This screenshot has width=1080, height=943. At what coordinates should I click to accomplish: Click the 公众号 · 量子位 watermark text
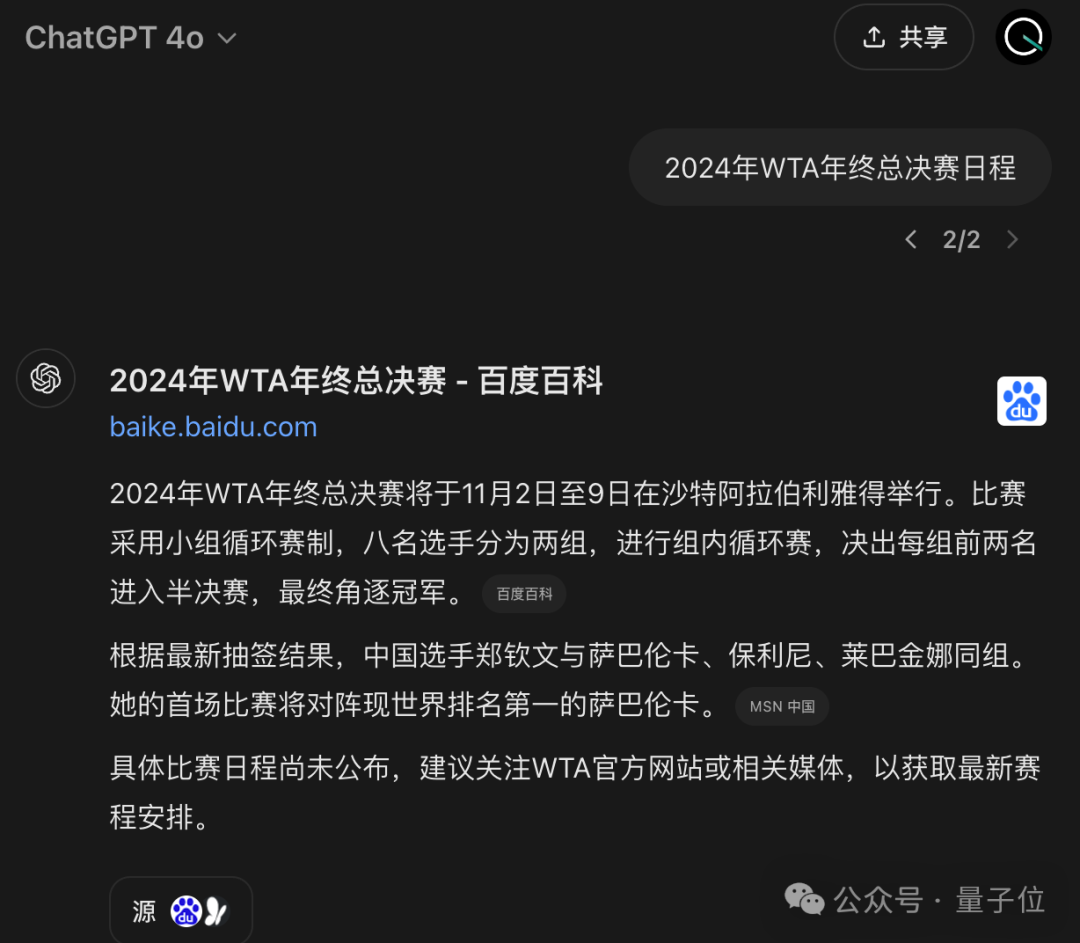[939, 900]
